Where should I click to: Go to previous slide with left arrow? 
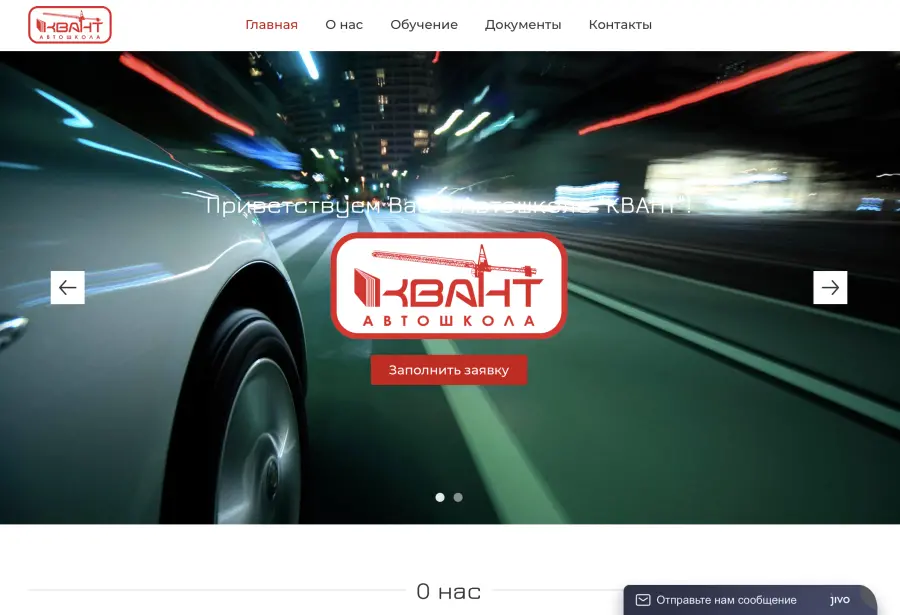pyautogui.click(x=68, y=288)
